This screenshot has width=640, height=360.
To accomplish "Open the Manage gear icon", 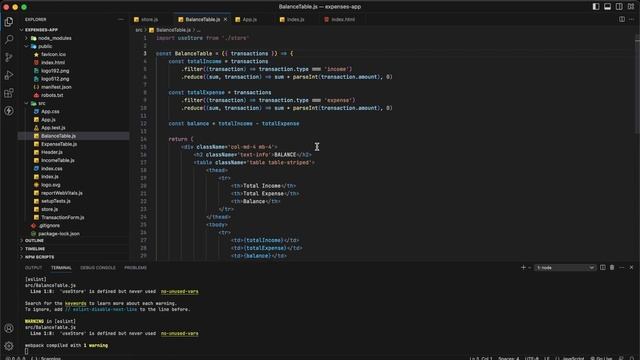I will pos(9,346).
